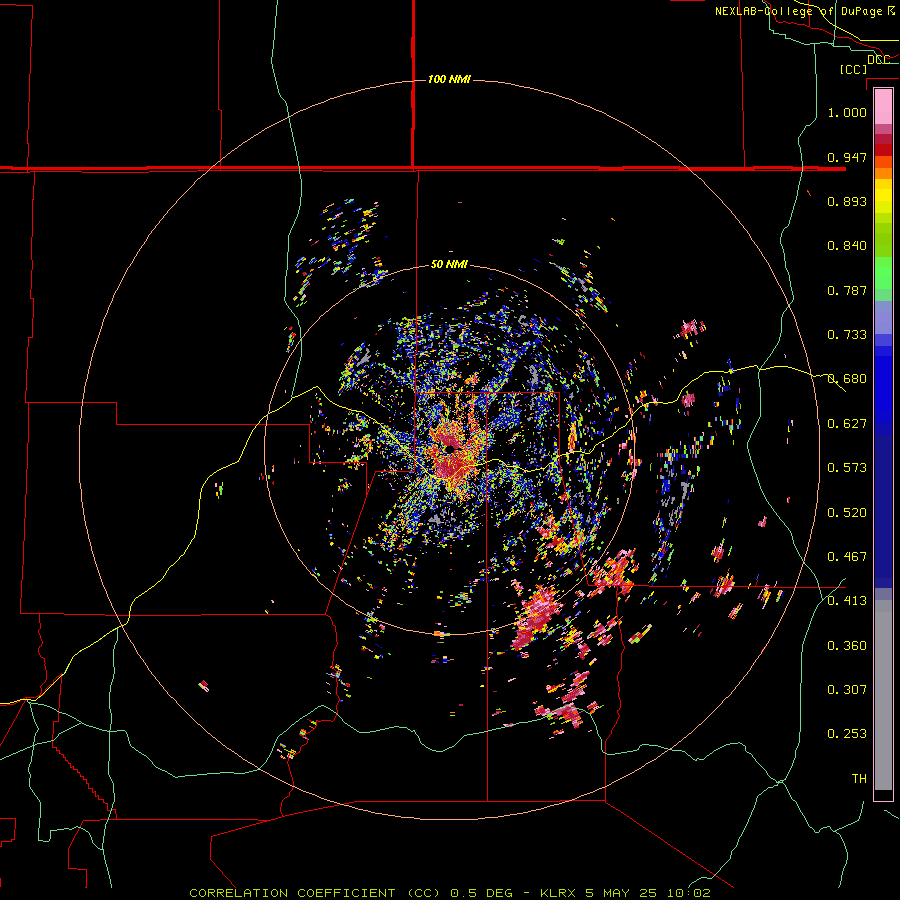Click the 0.573 scale value
This screenshot has height=900, width=900.
[x=847, y=467]
